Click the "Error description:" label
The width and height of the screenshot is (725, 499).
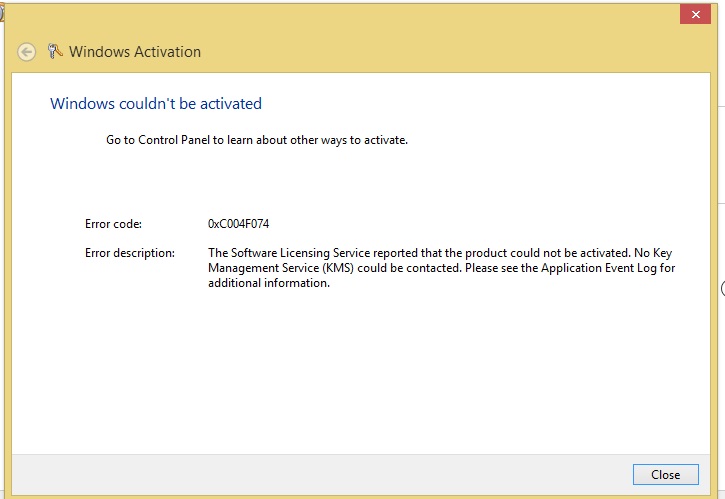point(130,253)
